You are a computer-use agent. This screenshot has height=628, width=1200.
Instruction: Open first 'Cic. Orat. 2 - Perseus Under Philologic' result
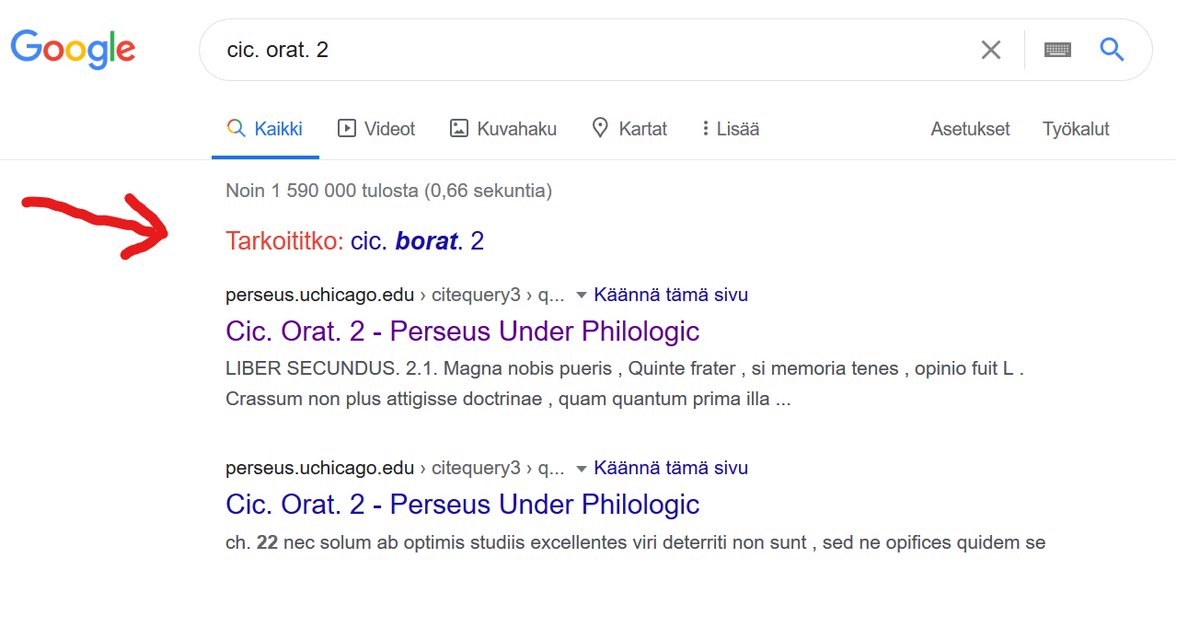coord(462,331)
